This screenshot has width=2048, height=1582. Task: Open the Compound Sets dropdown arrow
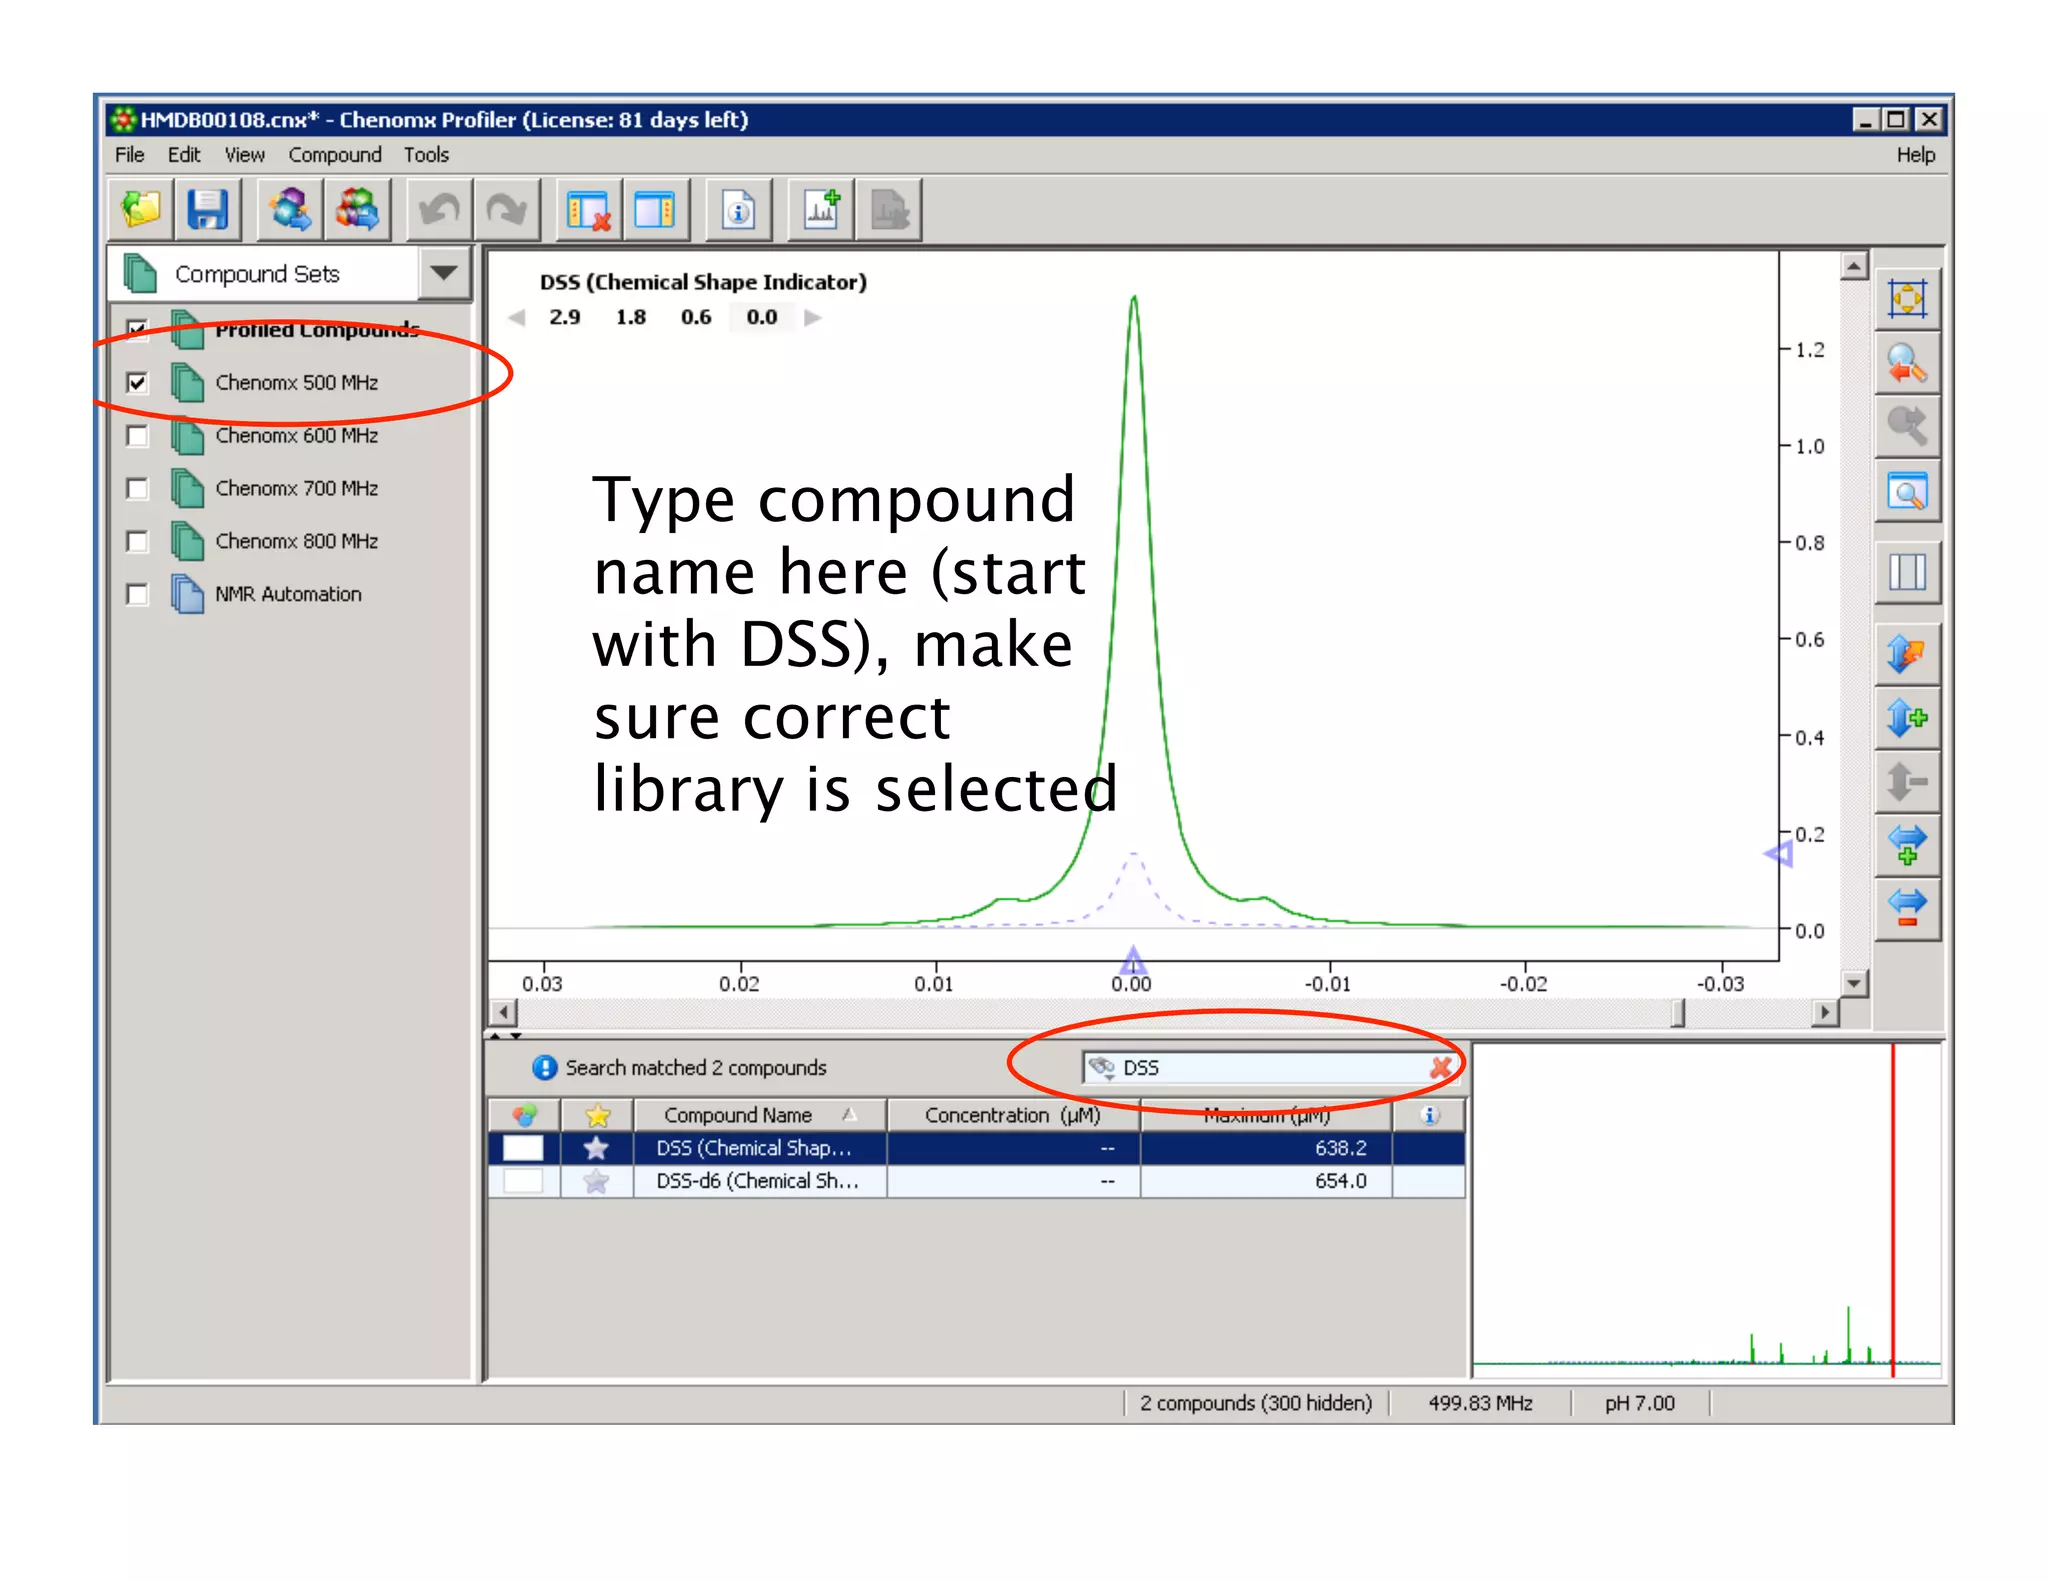click(x=444, y=273)
